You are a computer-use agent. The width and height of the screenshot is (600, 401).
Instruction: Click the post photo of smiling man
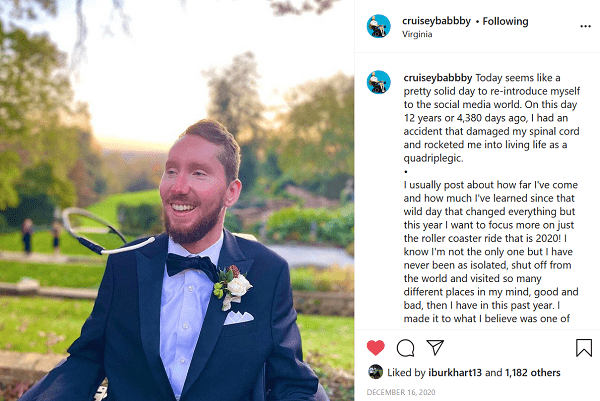177,200
